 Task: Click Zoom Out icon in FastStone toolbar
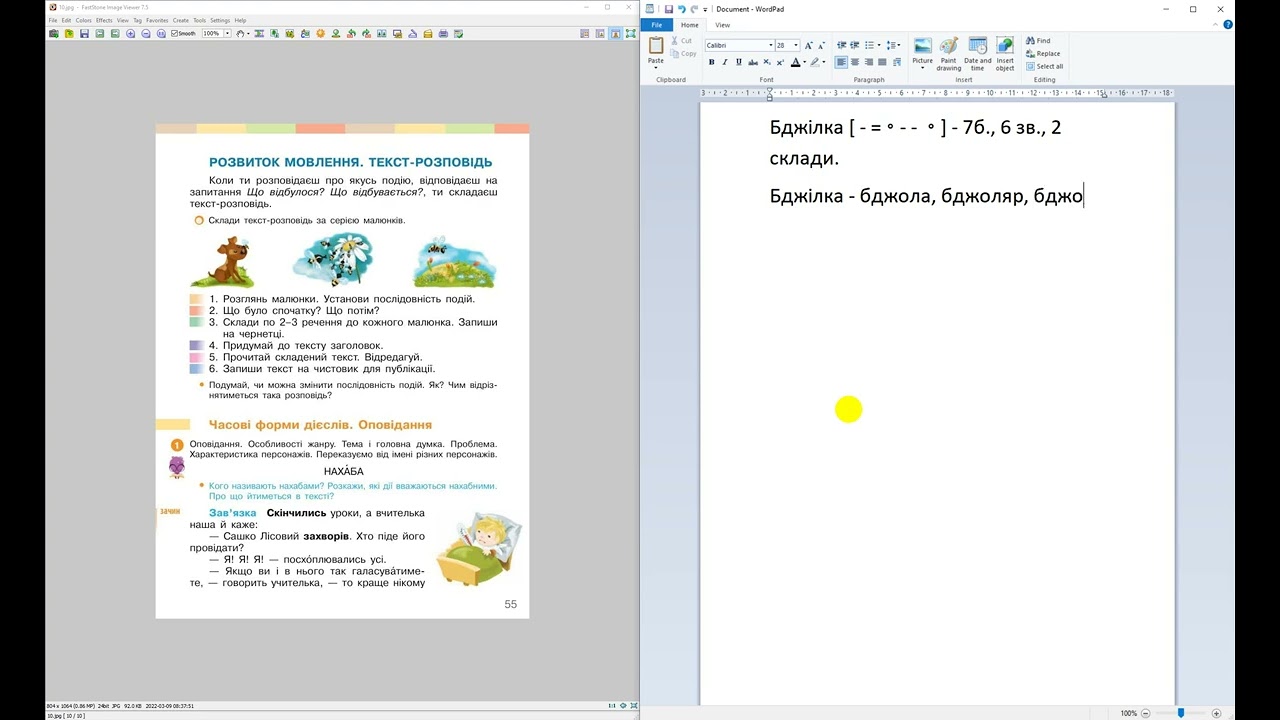click(146, 33)
